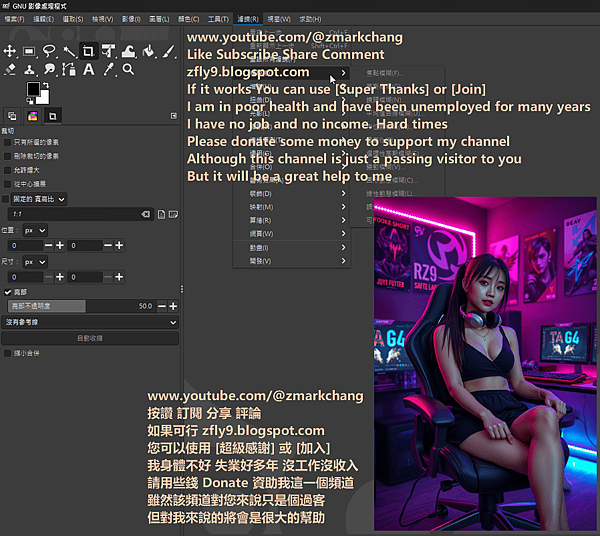Open the guides dropdown below opacity

pos(90,322)
